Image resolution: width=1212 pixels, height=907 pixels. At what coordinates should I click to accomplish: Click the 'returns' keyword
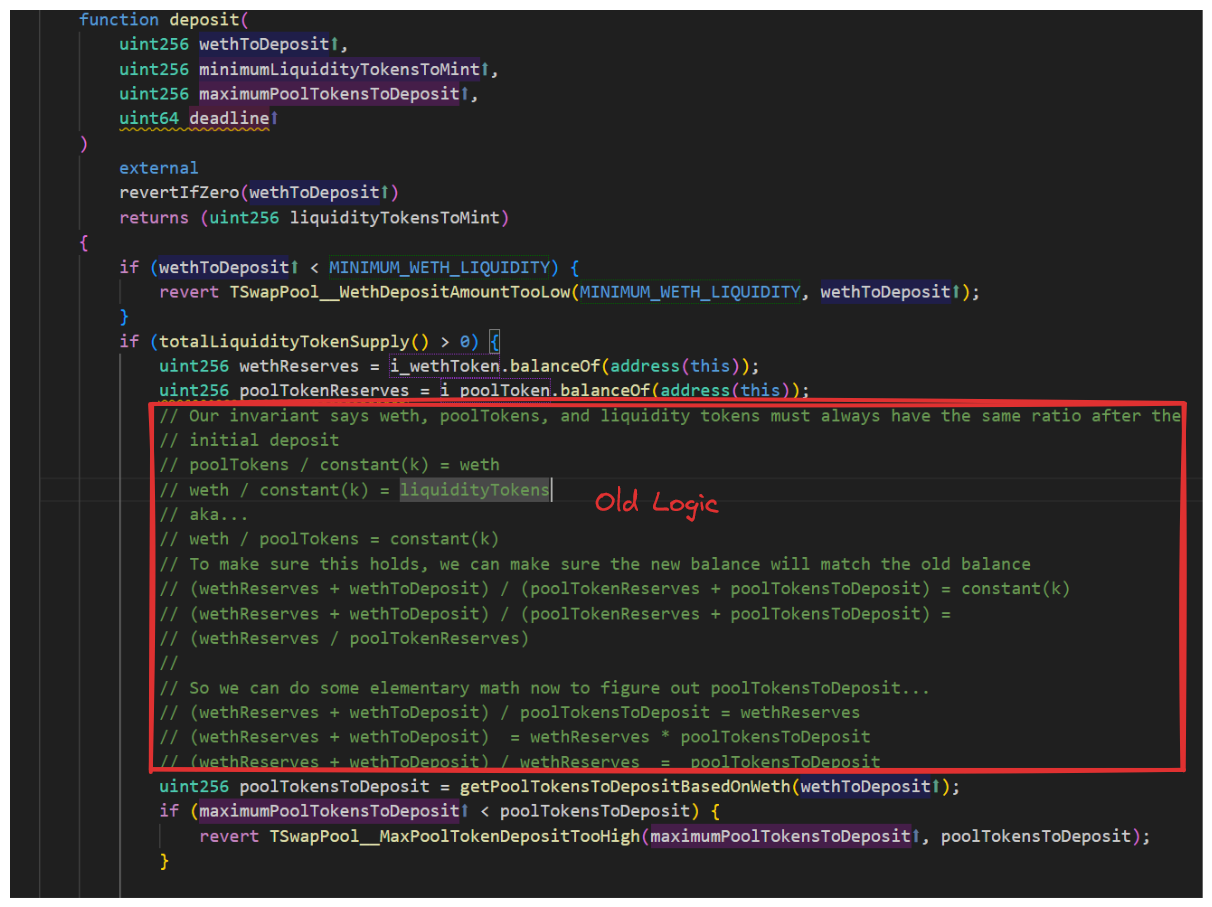pos(154,217)
